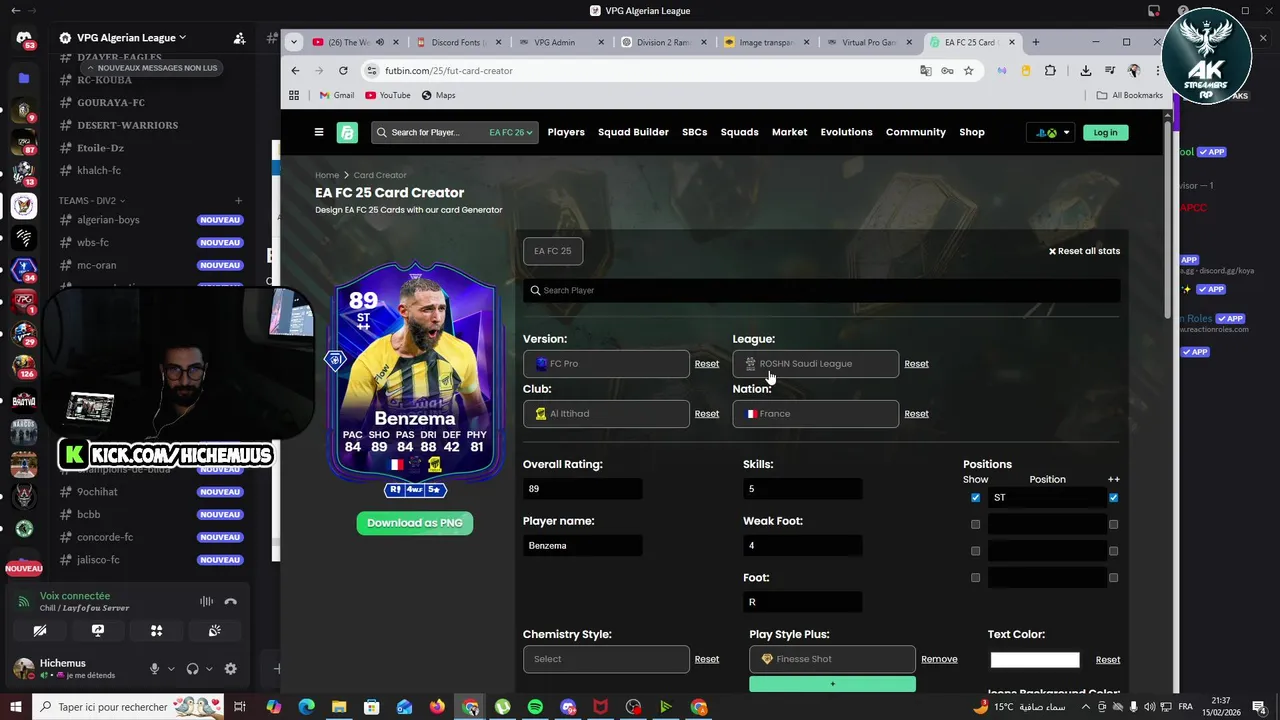Open the Version FC Pro dropdown
Viewport: 1280px width, 720px height.
pyautogui.click(x=606, y=364)
